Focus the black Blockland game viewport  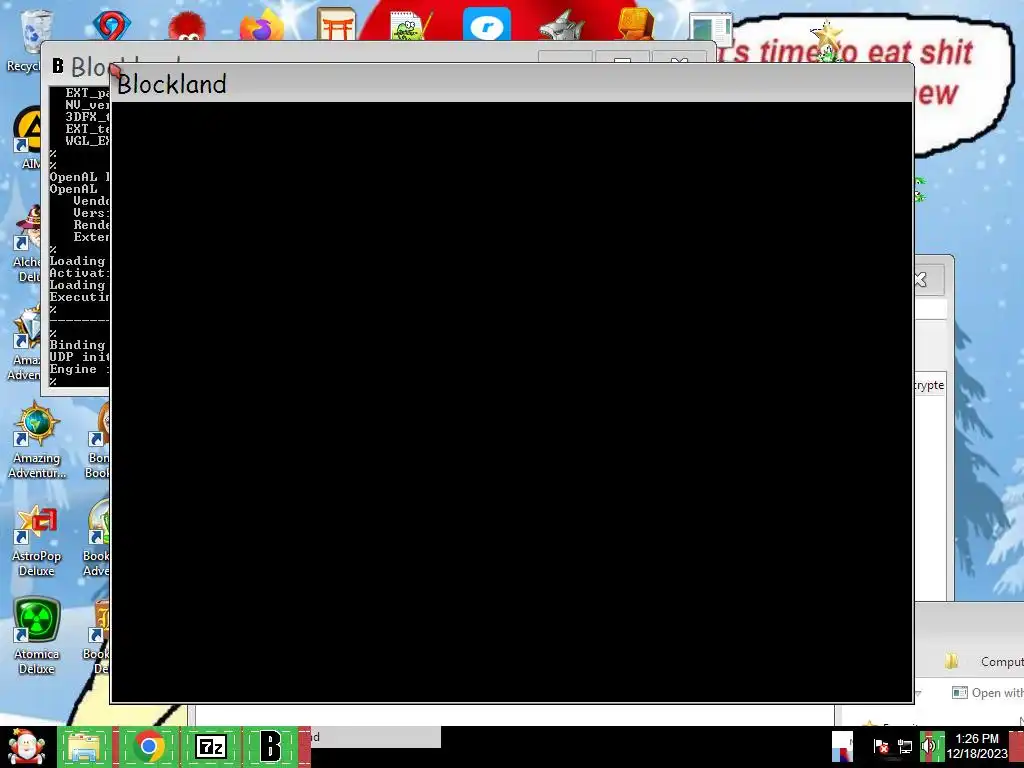(x=511, y=402)
